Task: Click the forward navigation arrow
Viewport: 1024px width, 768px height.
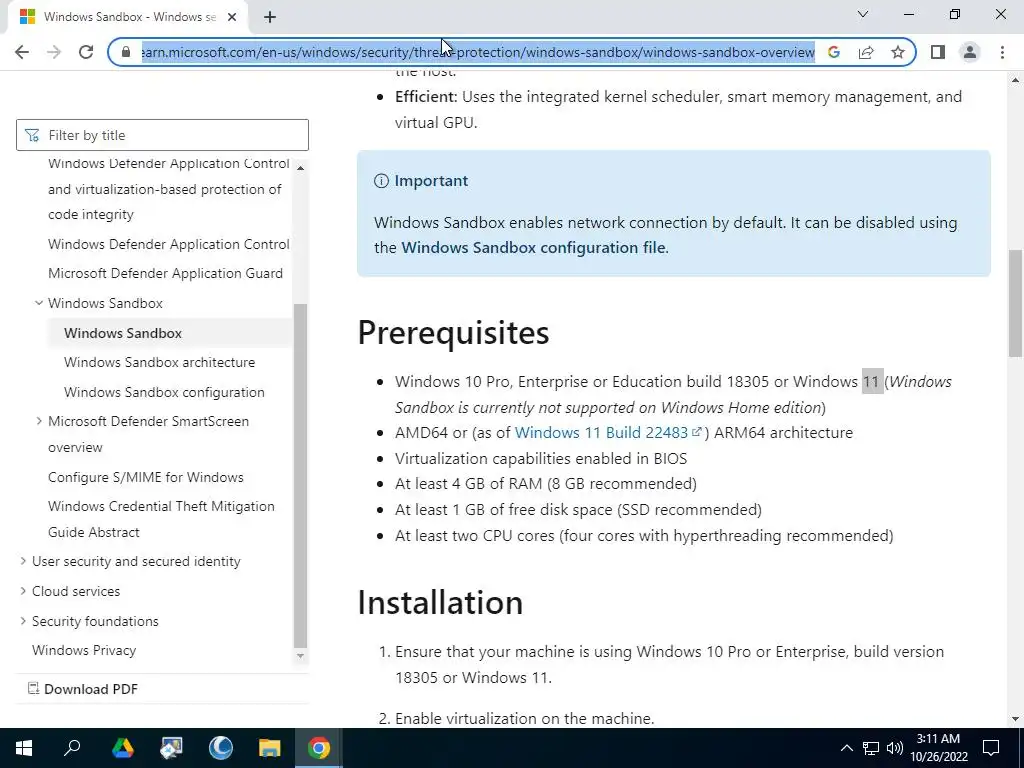Action: [54, 52]
